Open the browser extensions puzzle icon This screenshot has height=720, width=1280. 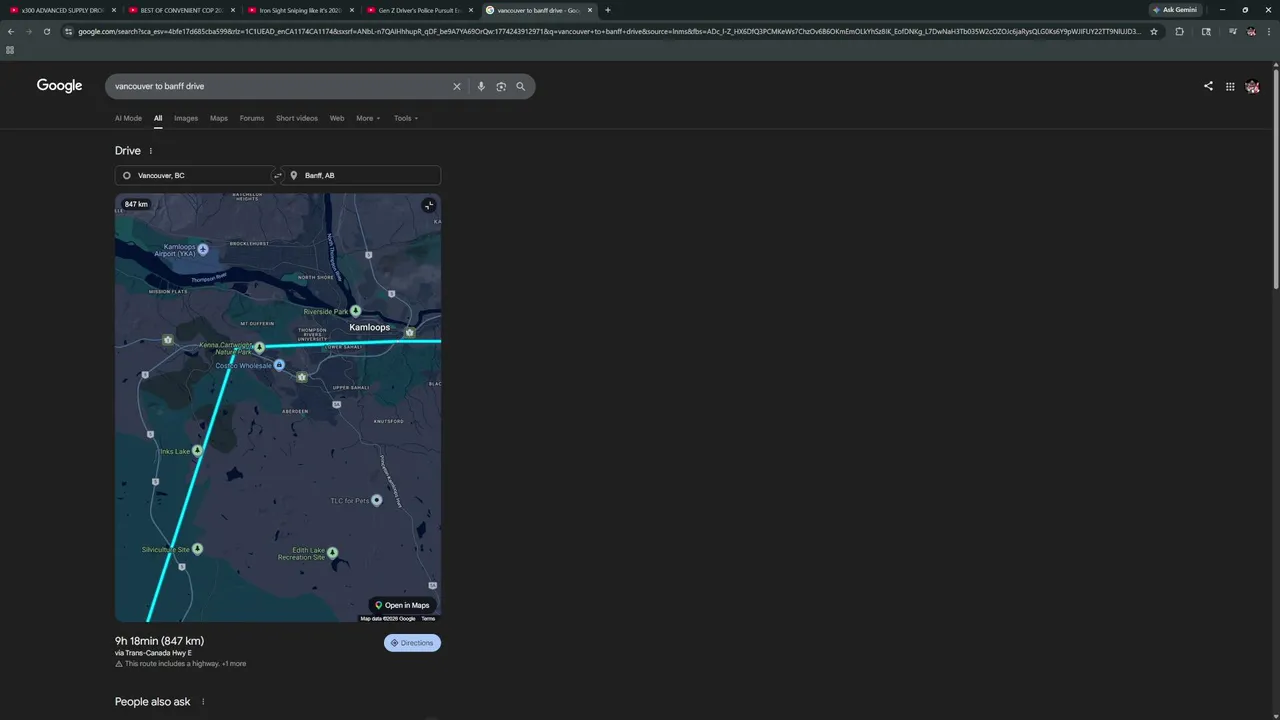(1179, 31)
